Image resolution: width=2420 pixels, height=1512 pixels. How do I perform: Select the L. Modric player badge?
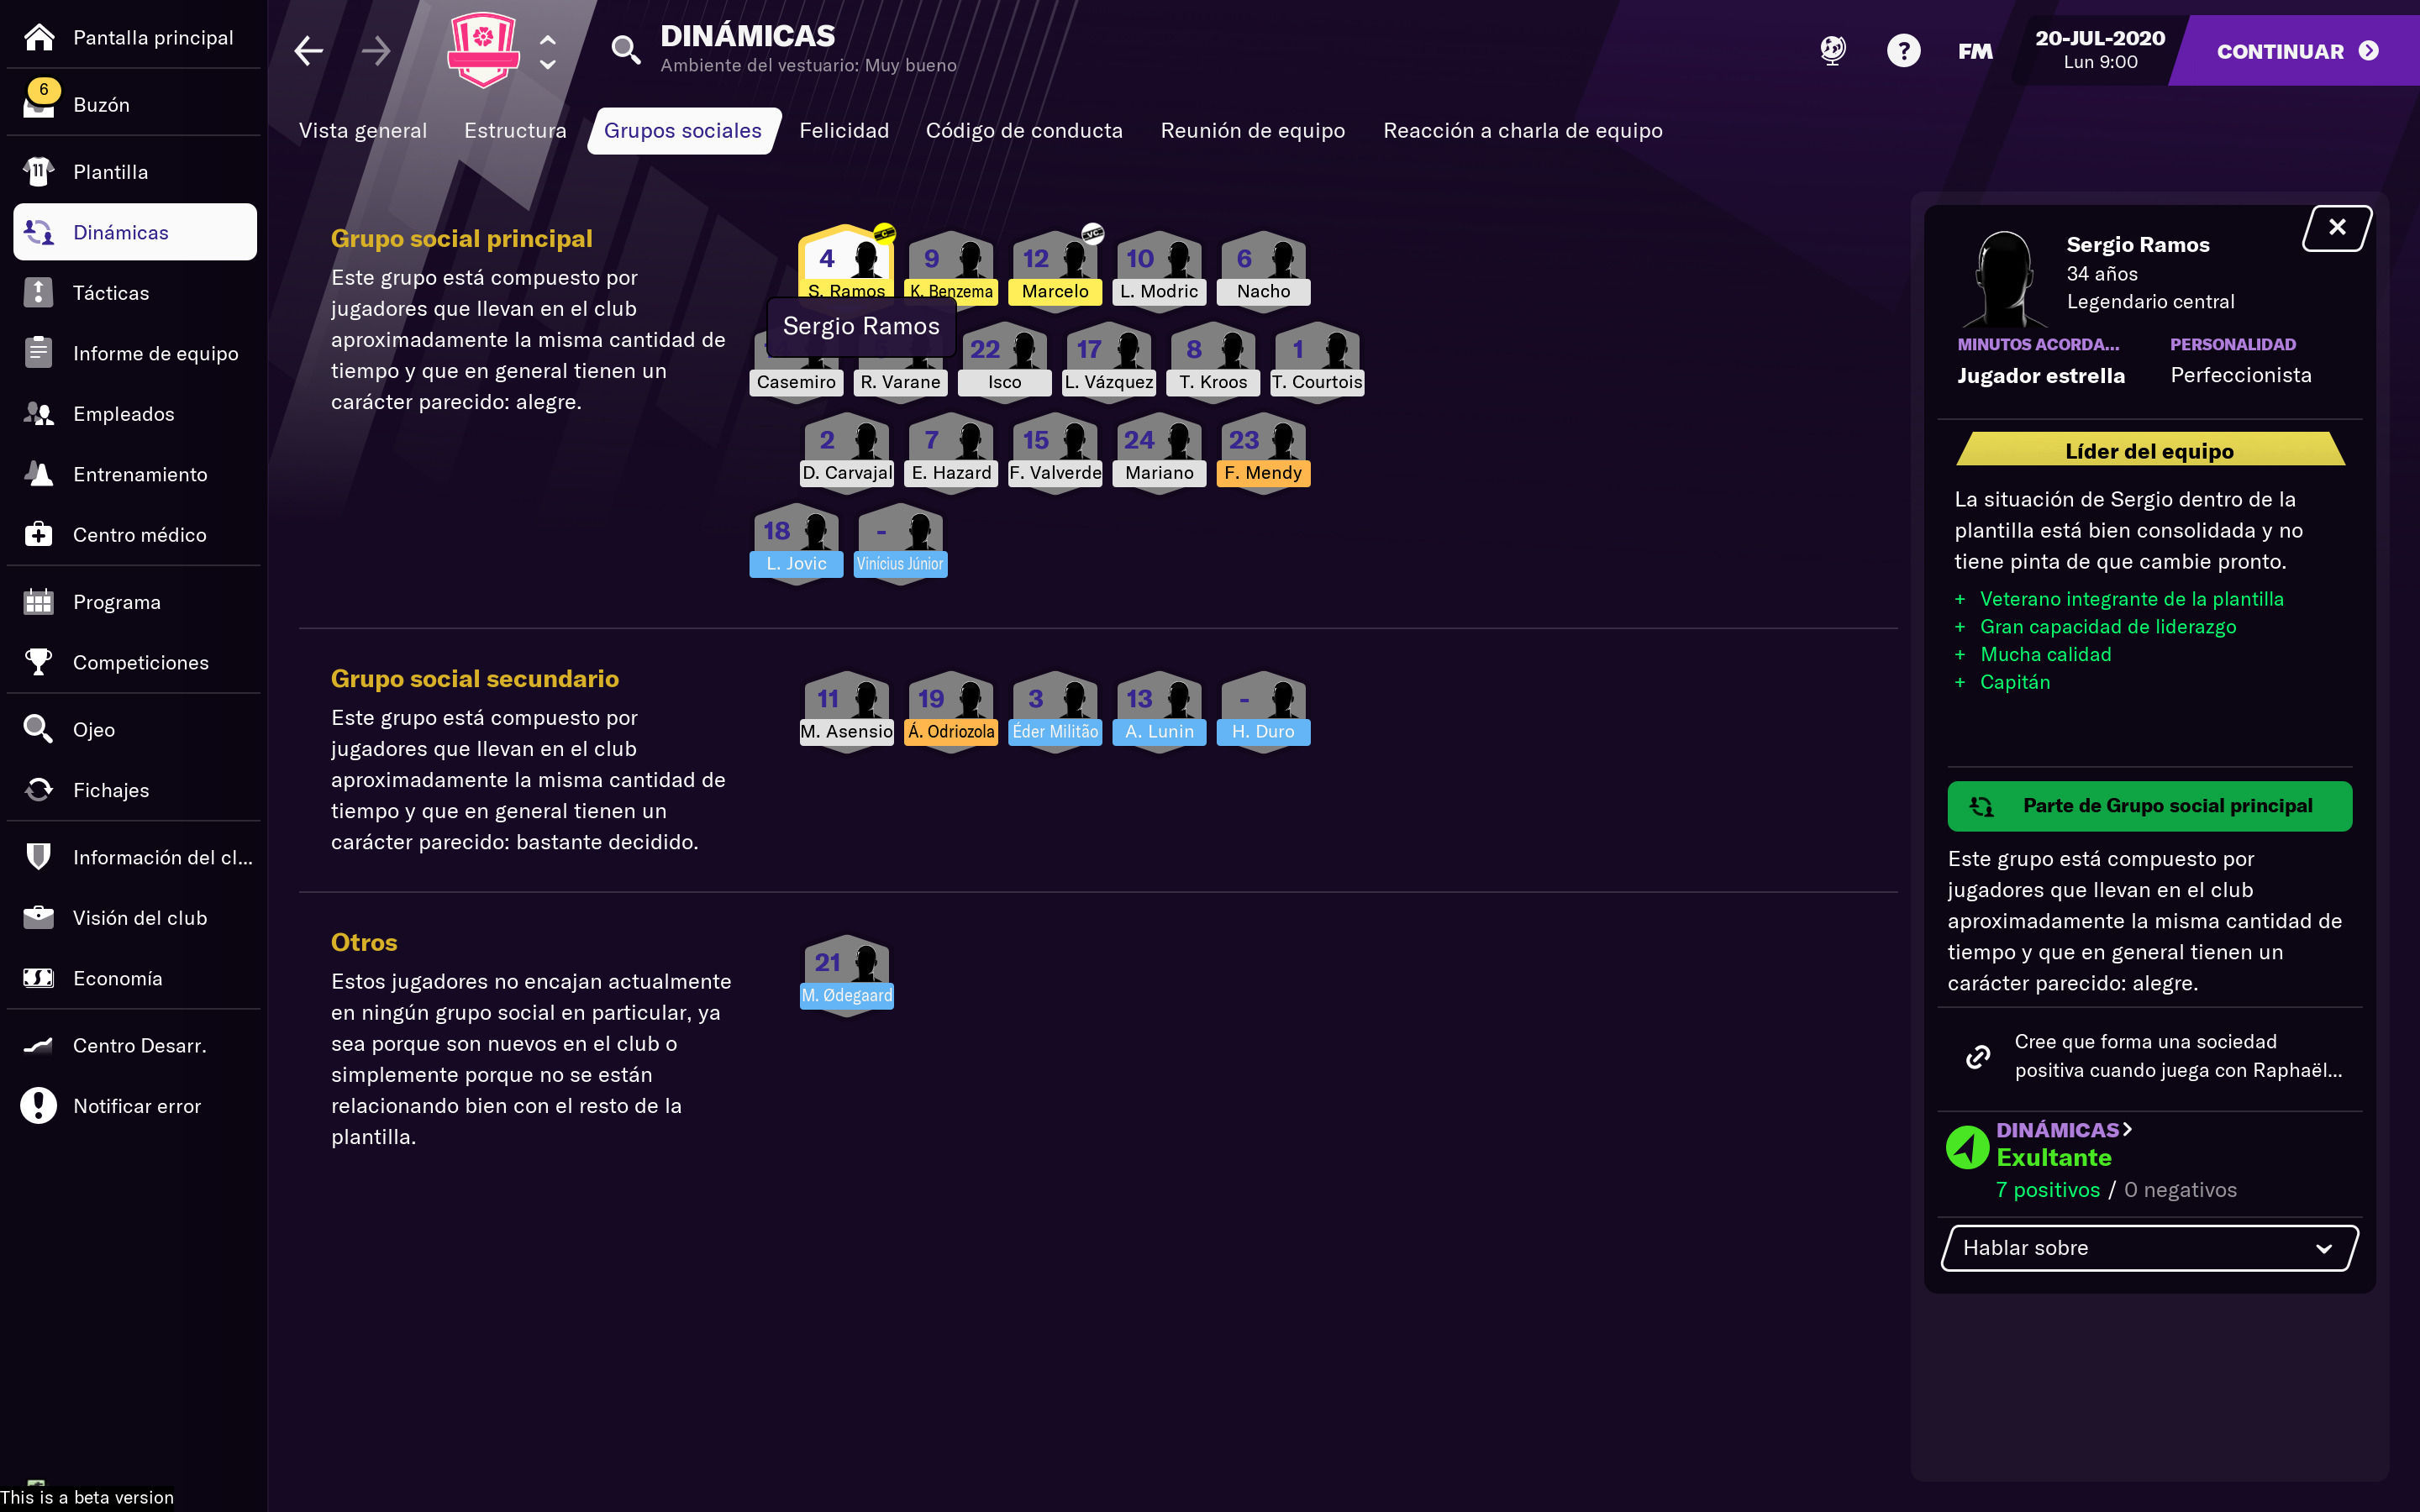pos(1159,270)
